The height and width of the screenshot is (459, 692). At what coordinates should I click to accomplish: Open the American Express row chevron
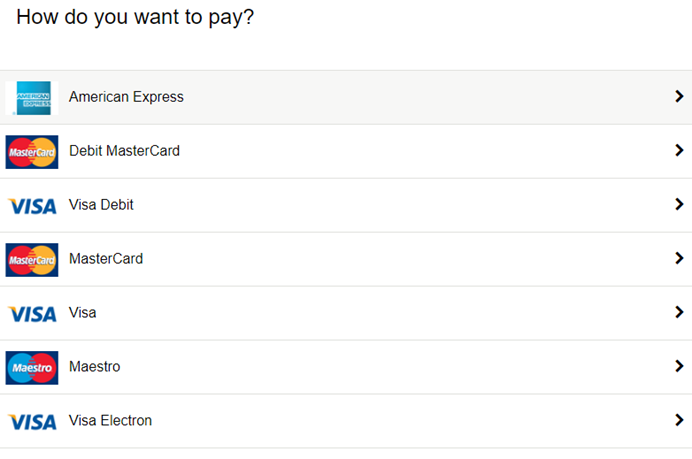(679, 96)
